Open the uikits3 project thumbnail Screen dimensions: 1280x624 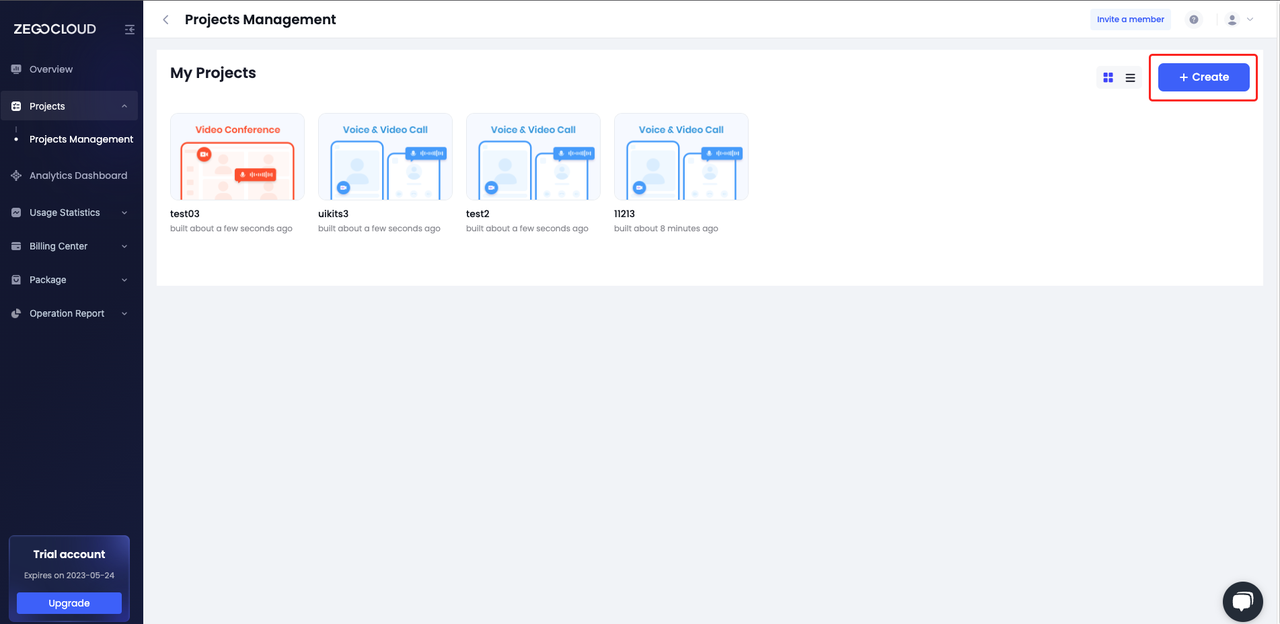pos(385,157)
